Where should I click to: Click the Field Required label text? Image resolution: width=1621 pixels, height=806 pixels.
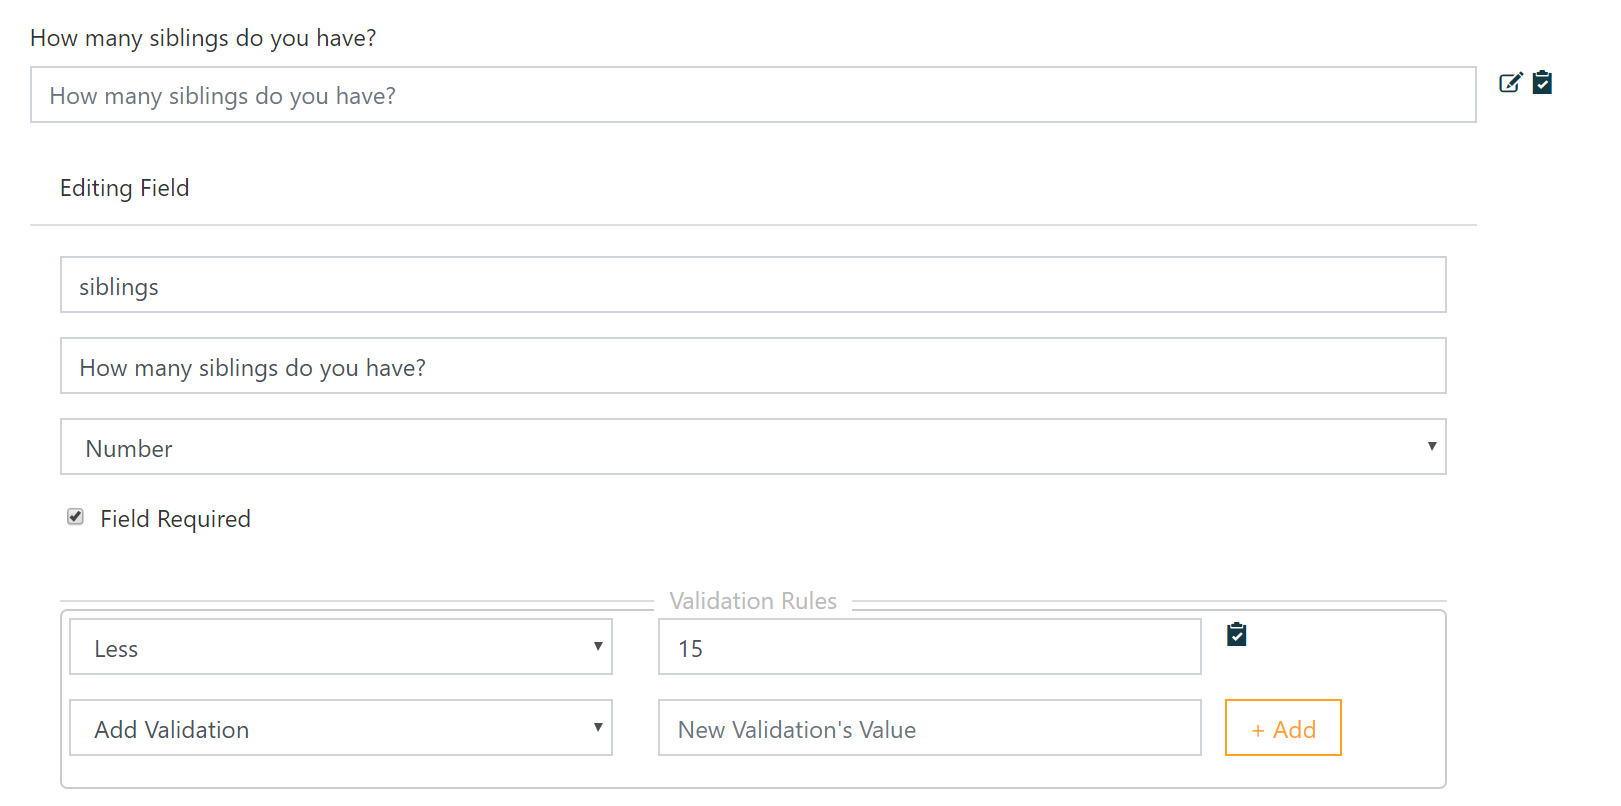point(175,519)
